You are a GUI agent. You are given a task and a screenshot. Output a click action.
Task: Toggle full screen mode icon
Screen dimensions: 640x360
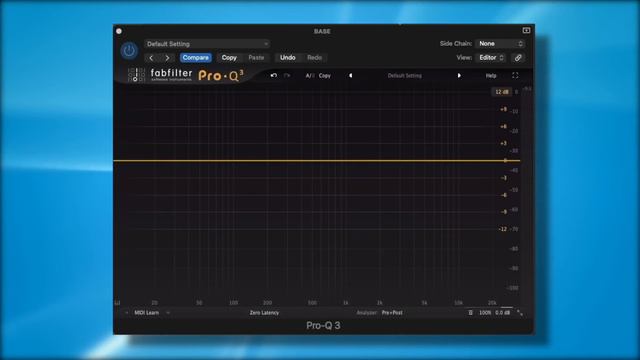click(x=515, y=76)
